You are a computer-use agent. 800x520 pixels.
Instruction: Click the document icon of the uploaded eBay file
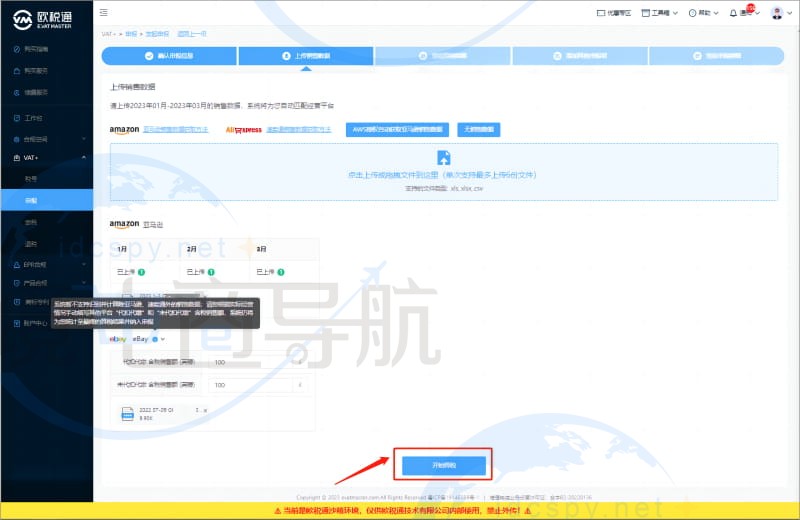coord(128,413)
